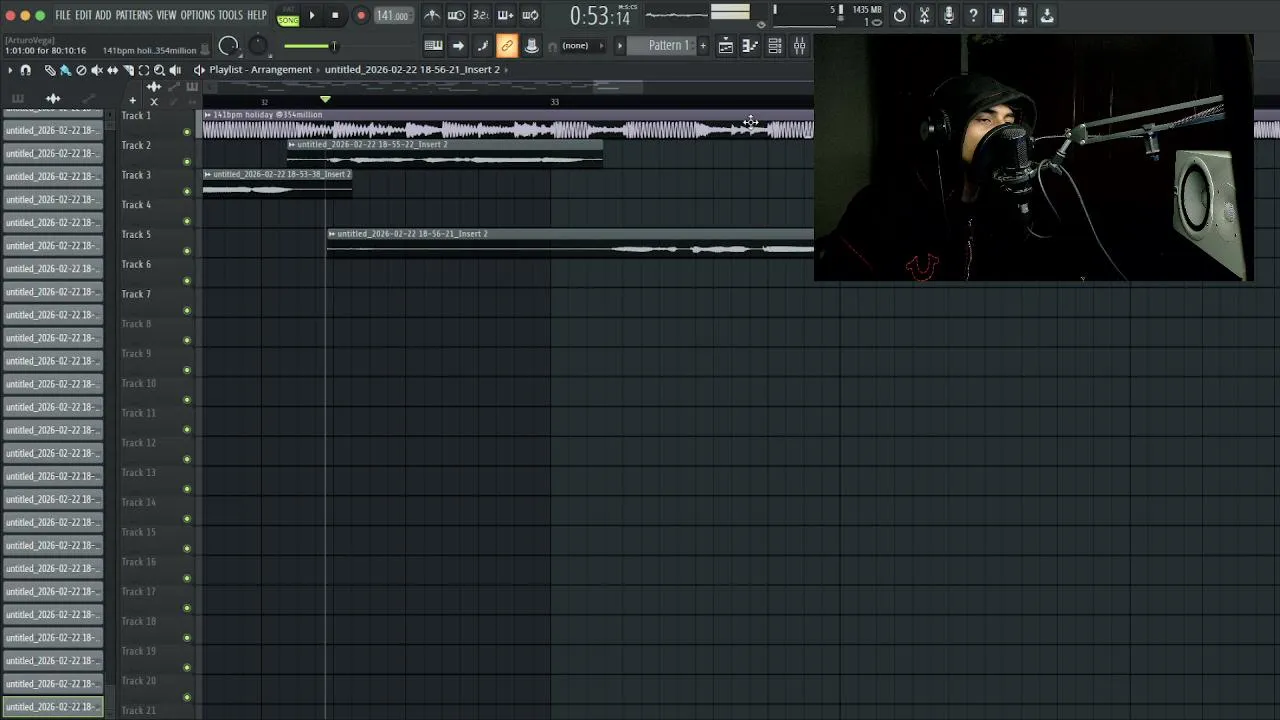Adjust the main volume knob
Screen dimensions: 1280x720
229,45
